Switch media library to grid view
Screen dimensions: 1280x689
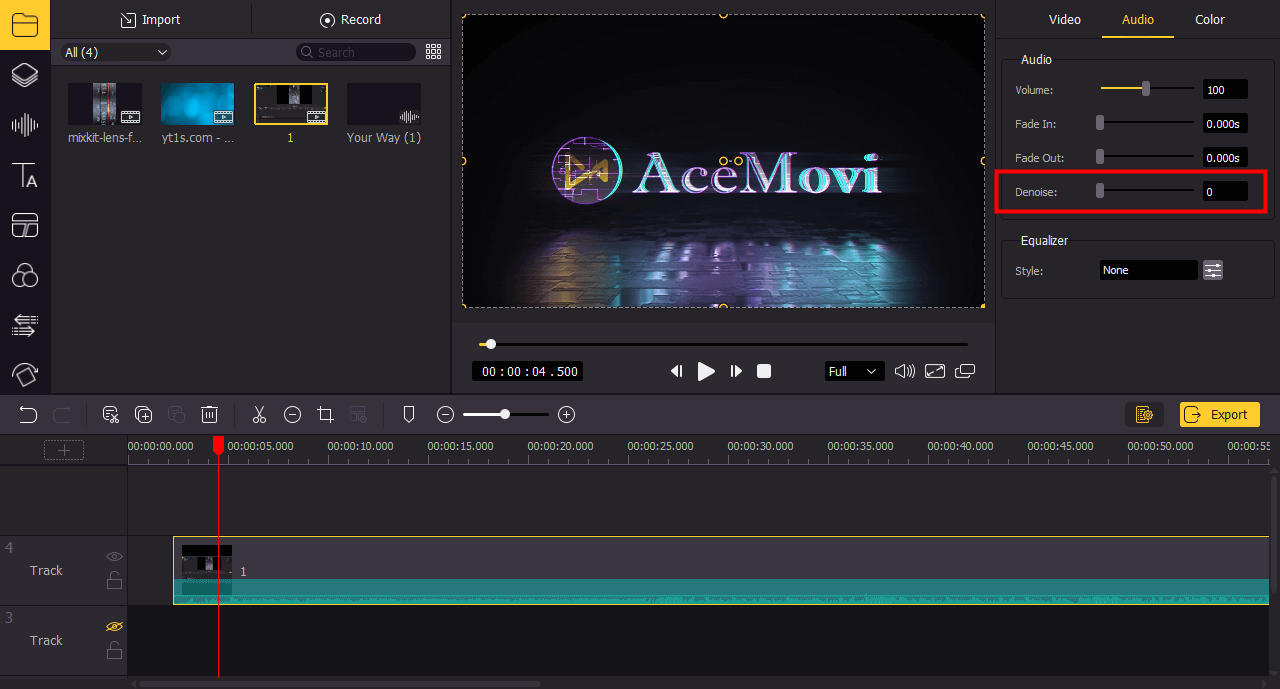pyautogui.click(x=433, y=52)
